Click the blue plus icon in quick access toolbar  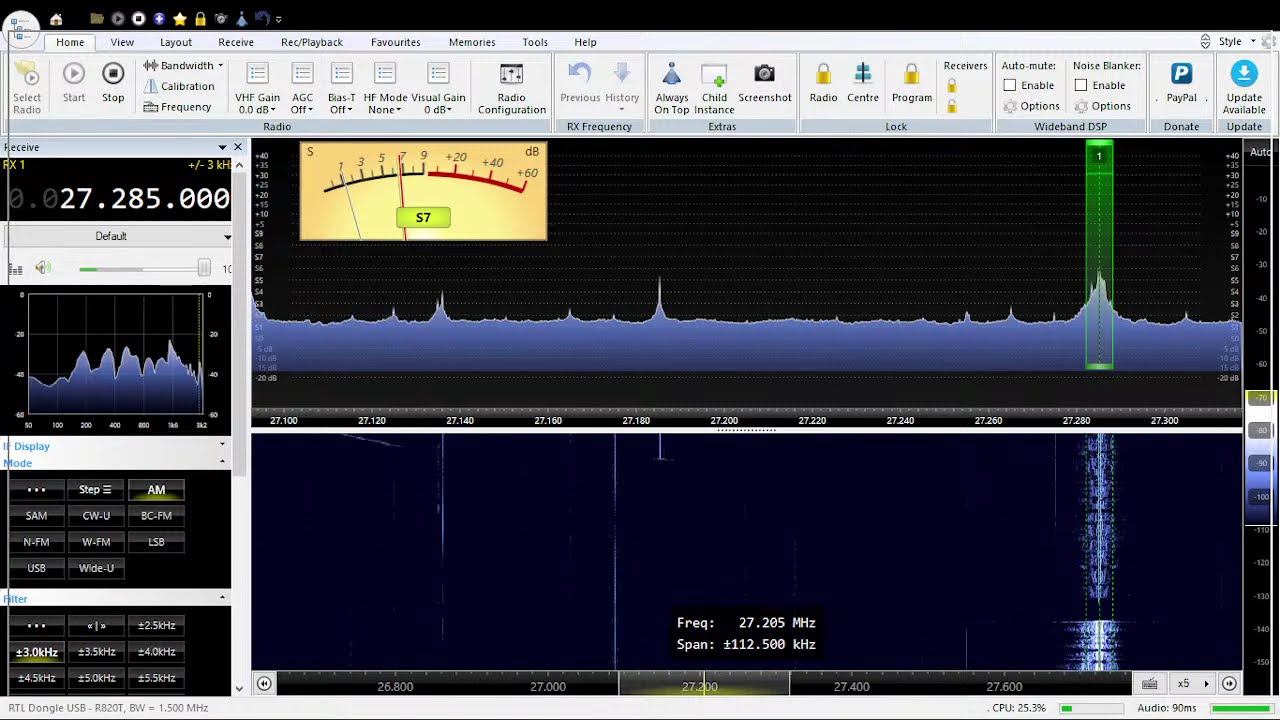point(159,19)
